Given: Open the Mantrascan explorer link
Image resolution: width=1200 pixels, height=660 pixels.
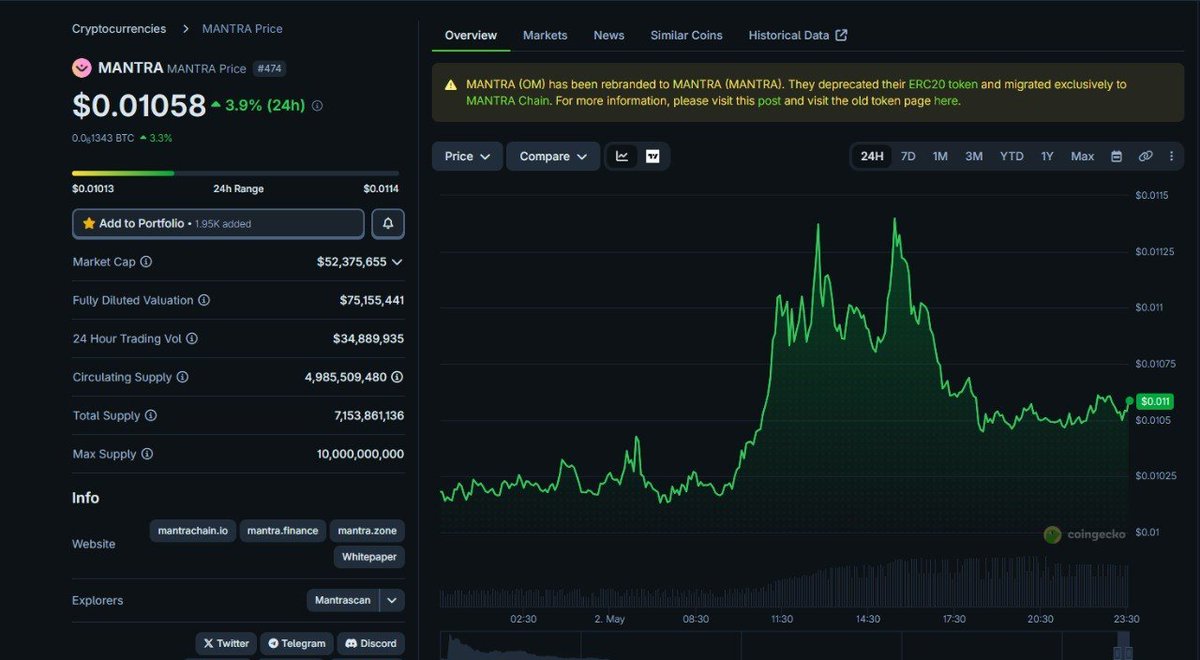Looking at the screenshot, I should pyautogui.click(x=343, y=600).
